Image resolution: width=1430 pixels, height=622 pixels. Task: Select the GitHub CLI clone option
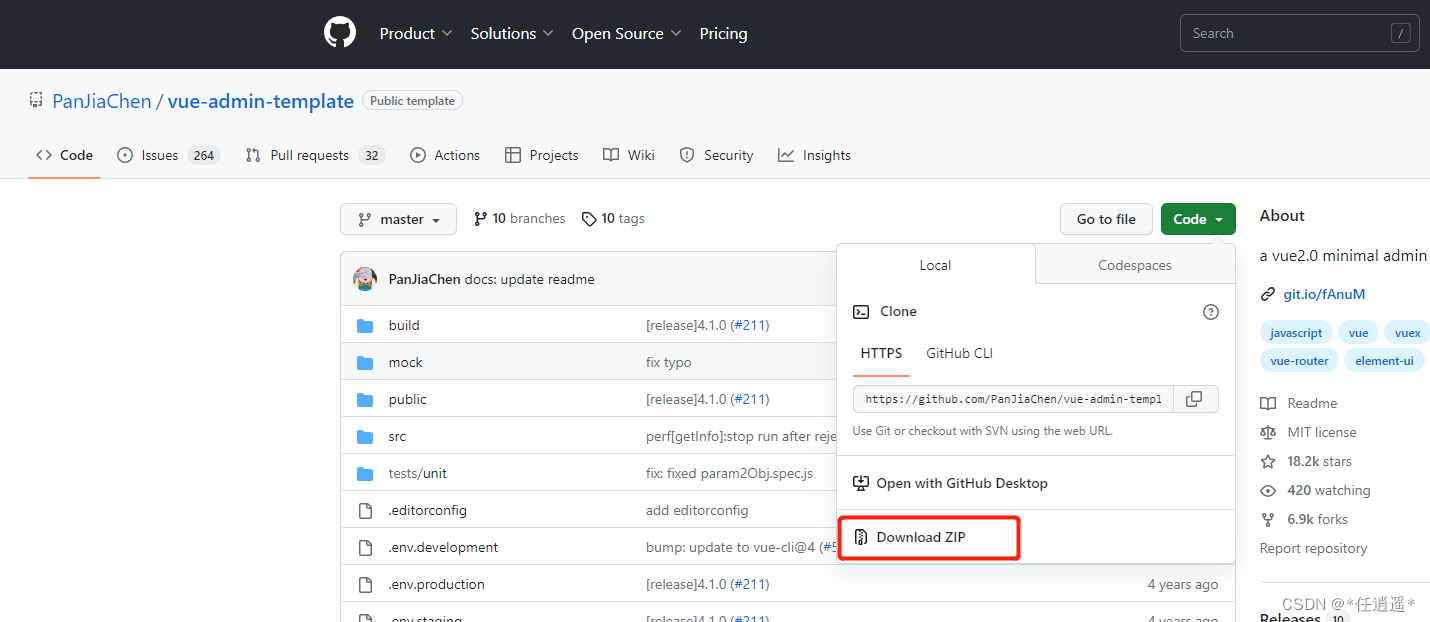[x=959, y=353]
